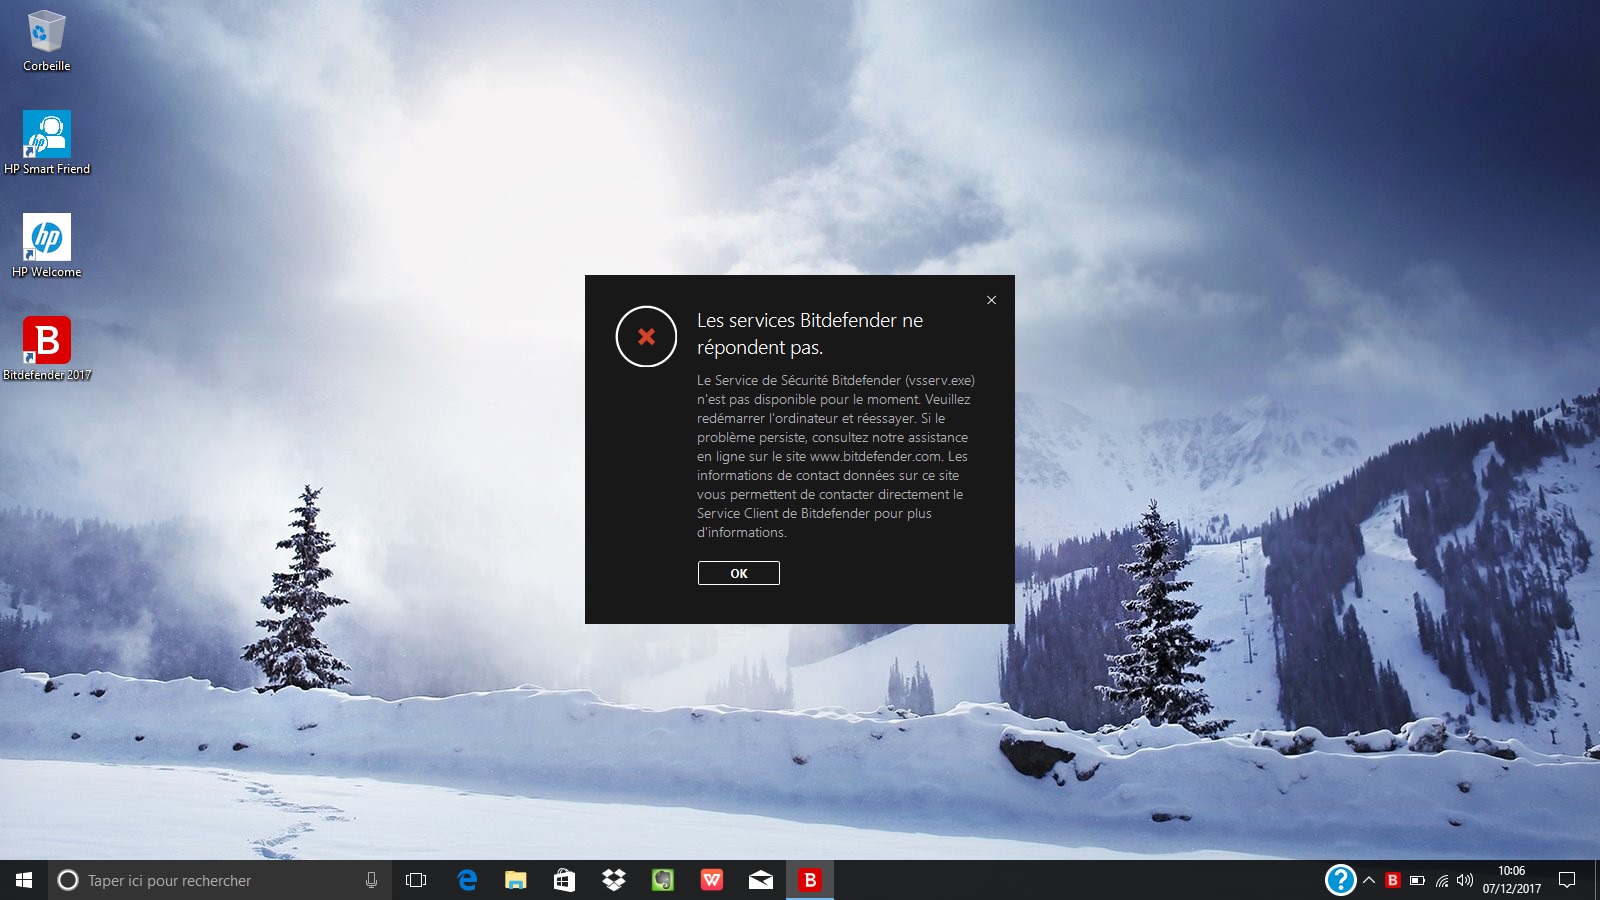Click the "Taper ici pour rechercher" search field
The height and width of the screenshot is (900, 1600).
pyautogui.click(x=220, y=880)
